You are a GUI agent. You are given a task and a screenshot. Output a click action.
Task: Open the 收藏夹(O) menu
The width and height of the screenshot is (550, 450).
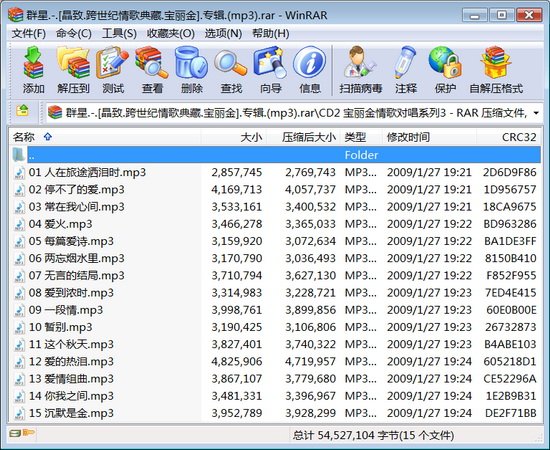click(x=171, y=34)
